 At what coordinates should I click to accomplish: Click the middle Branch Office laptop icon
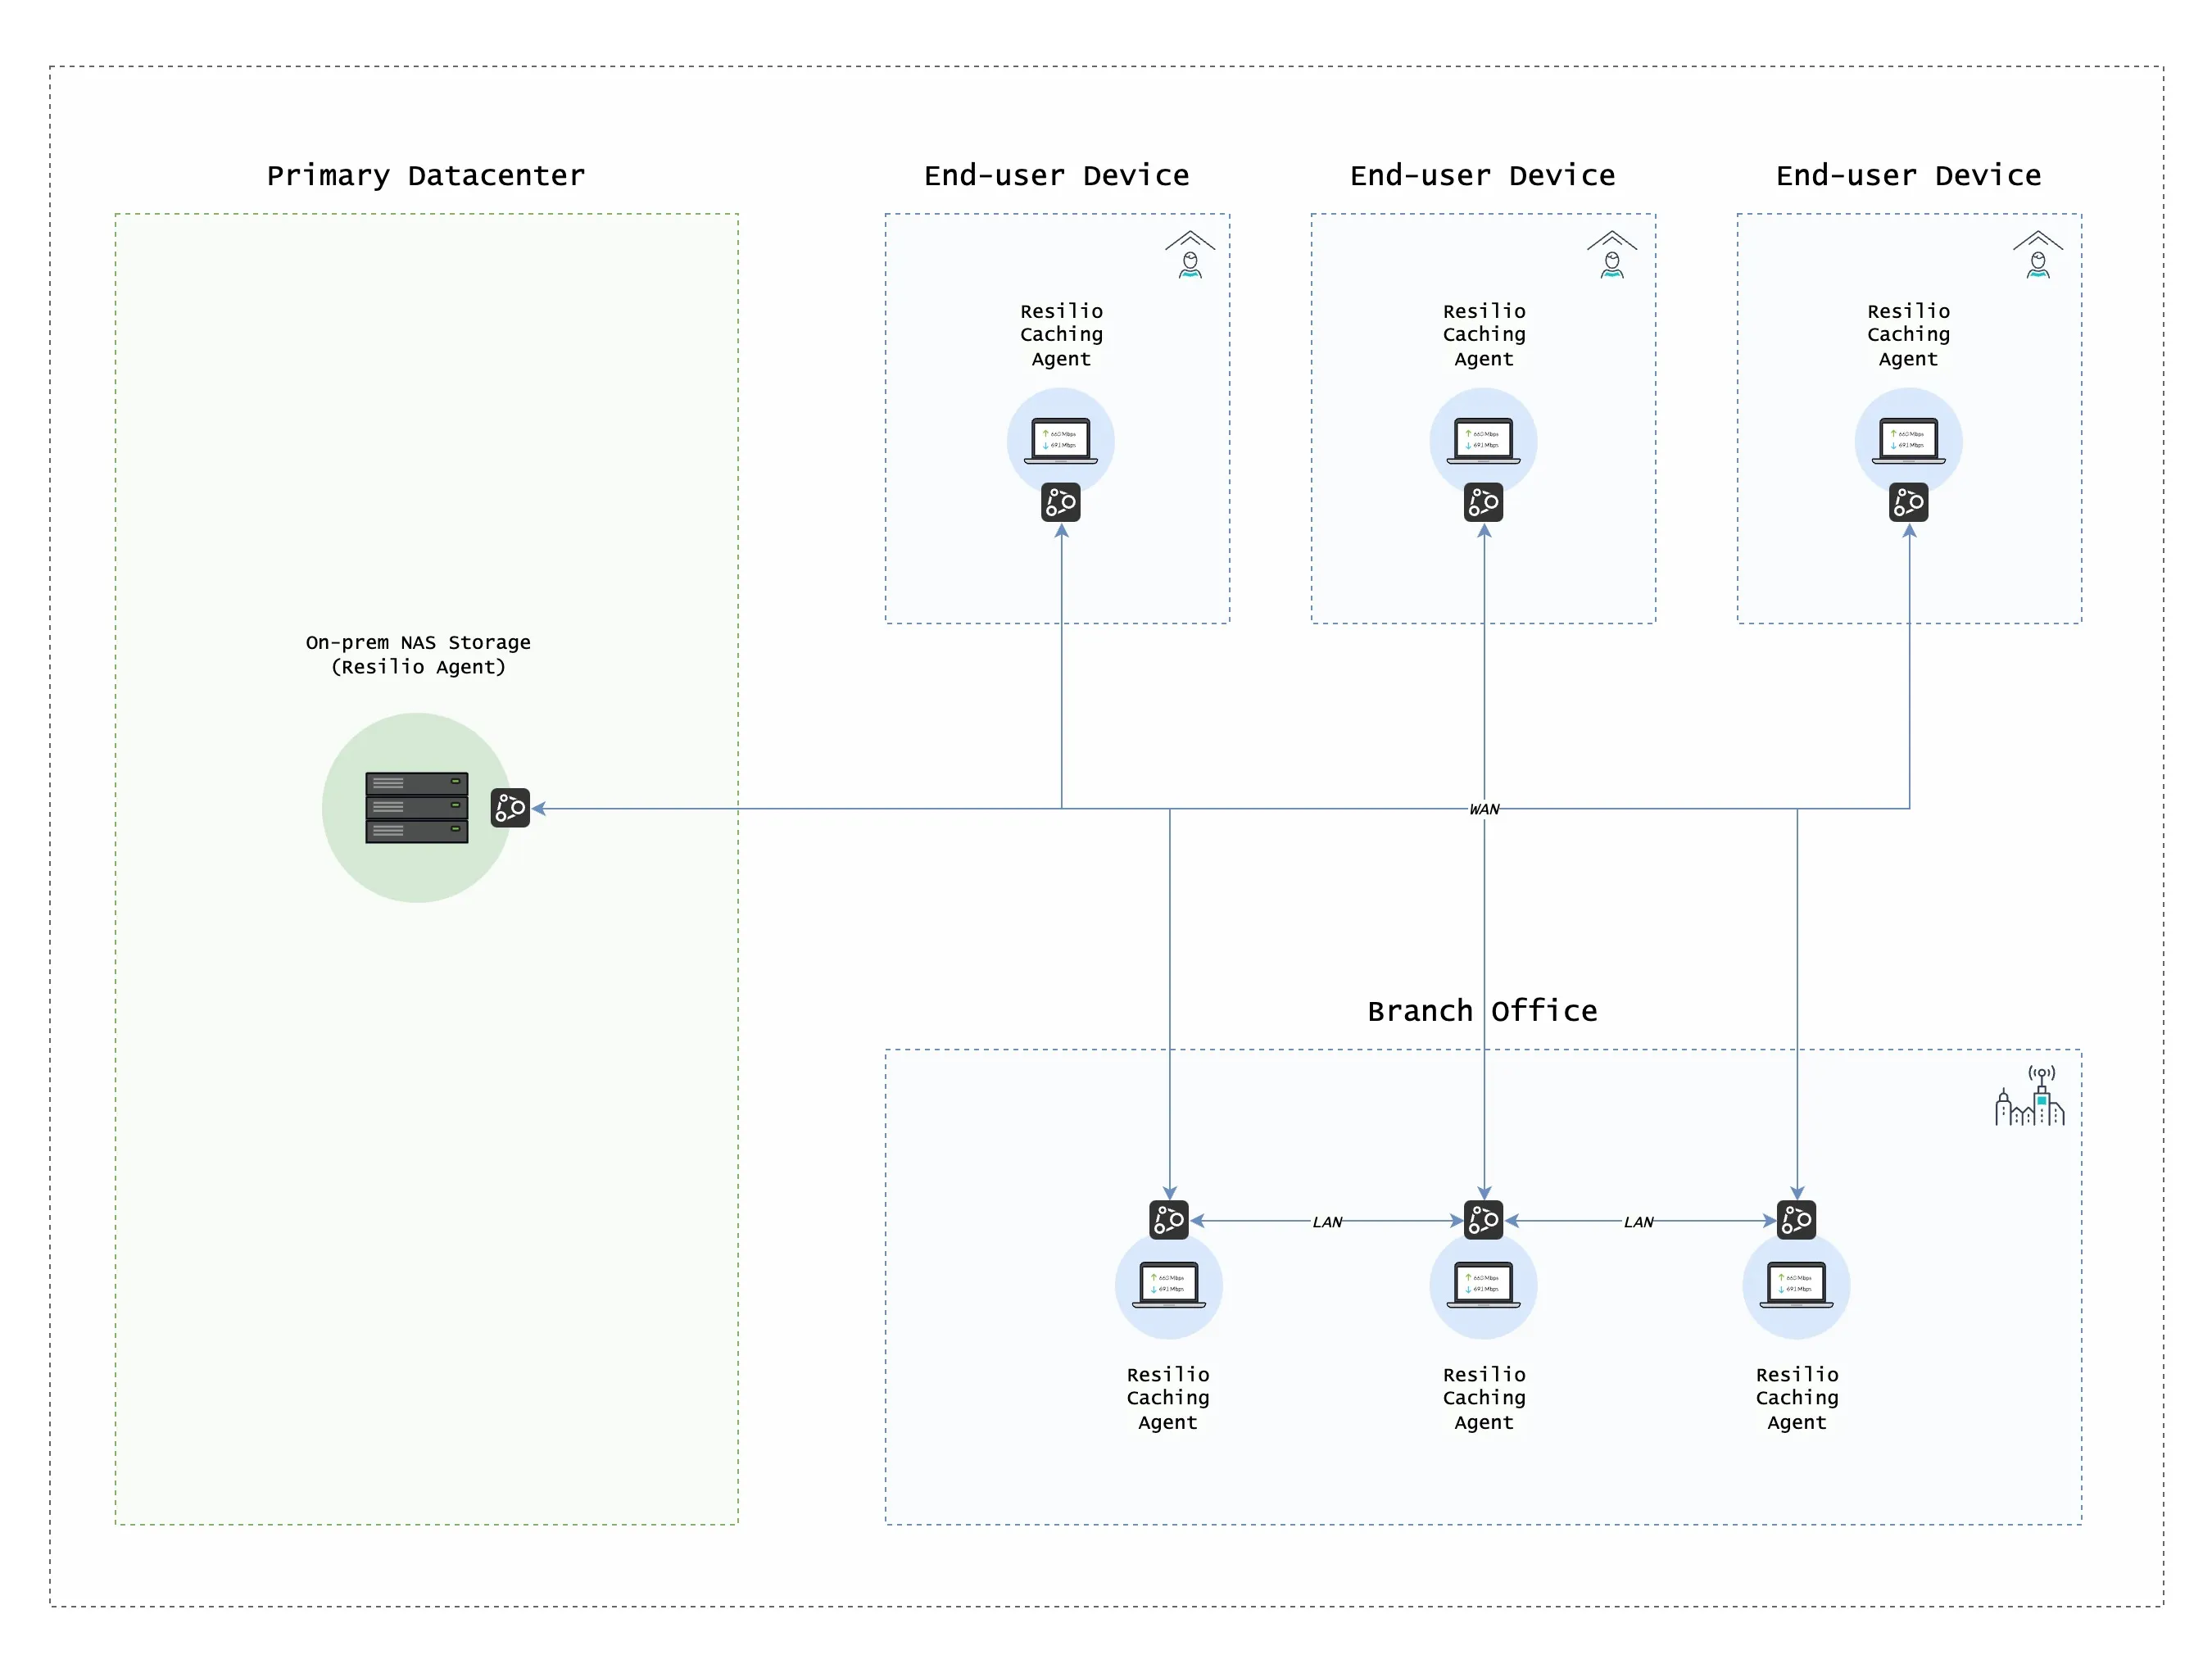[x=1483, y=1285]
